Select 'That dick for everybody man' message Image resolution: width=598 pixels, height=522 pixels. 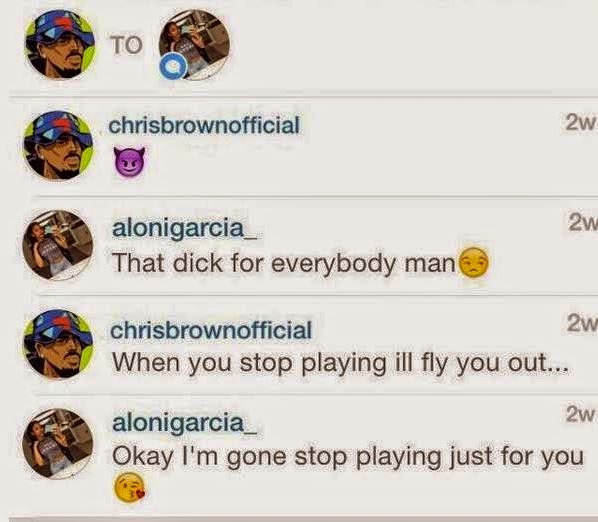[x=284, y=263]
